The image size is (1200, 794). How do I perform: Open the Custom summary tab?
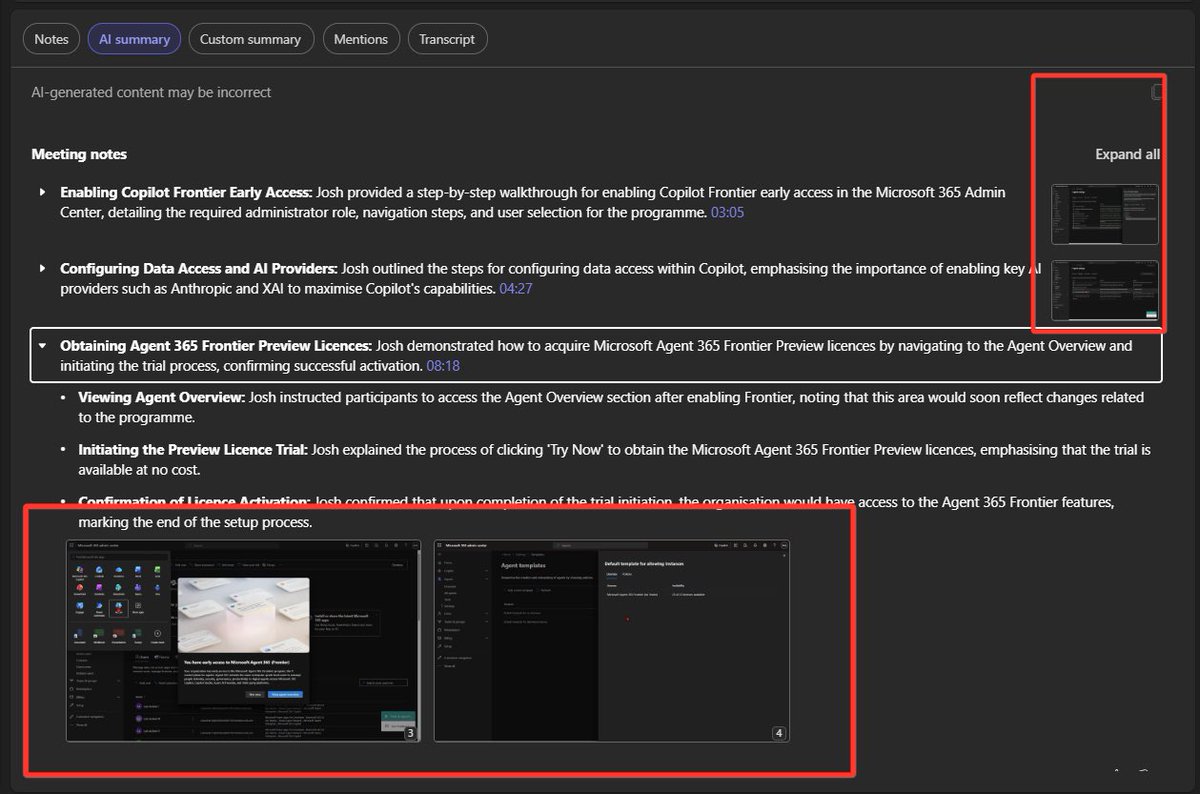(x=250, y=39)
